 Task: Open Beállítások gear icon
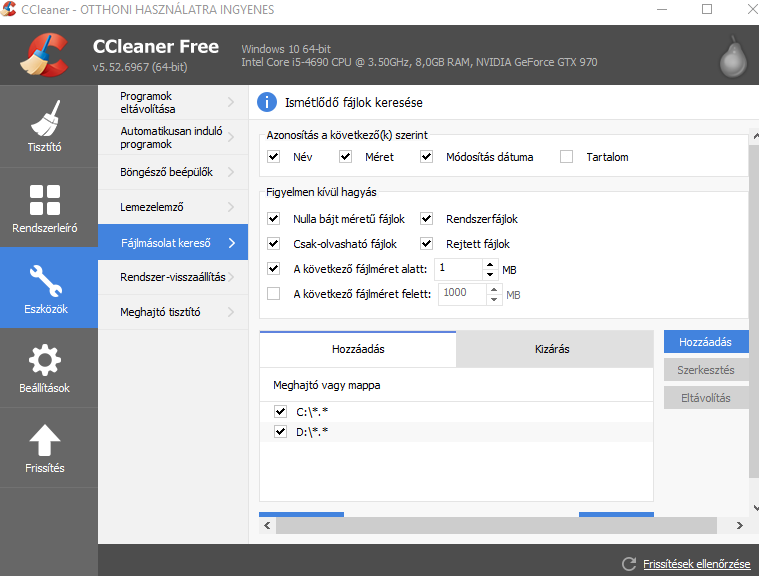[45, 360]
